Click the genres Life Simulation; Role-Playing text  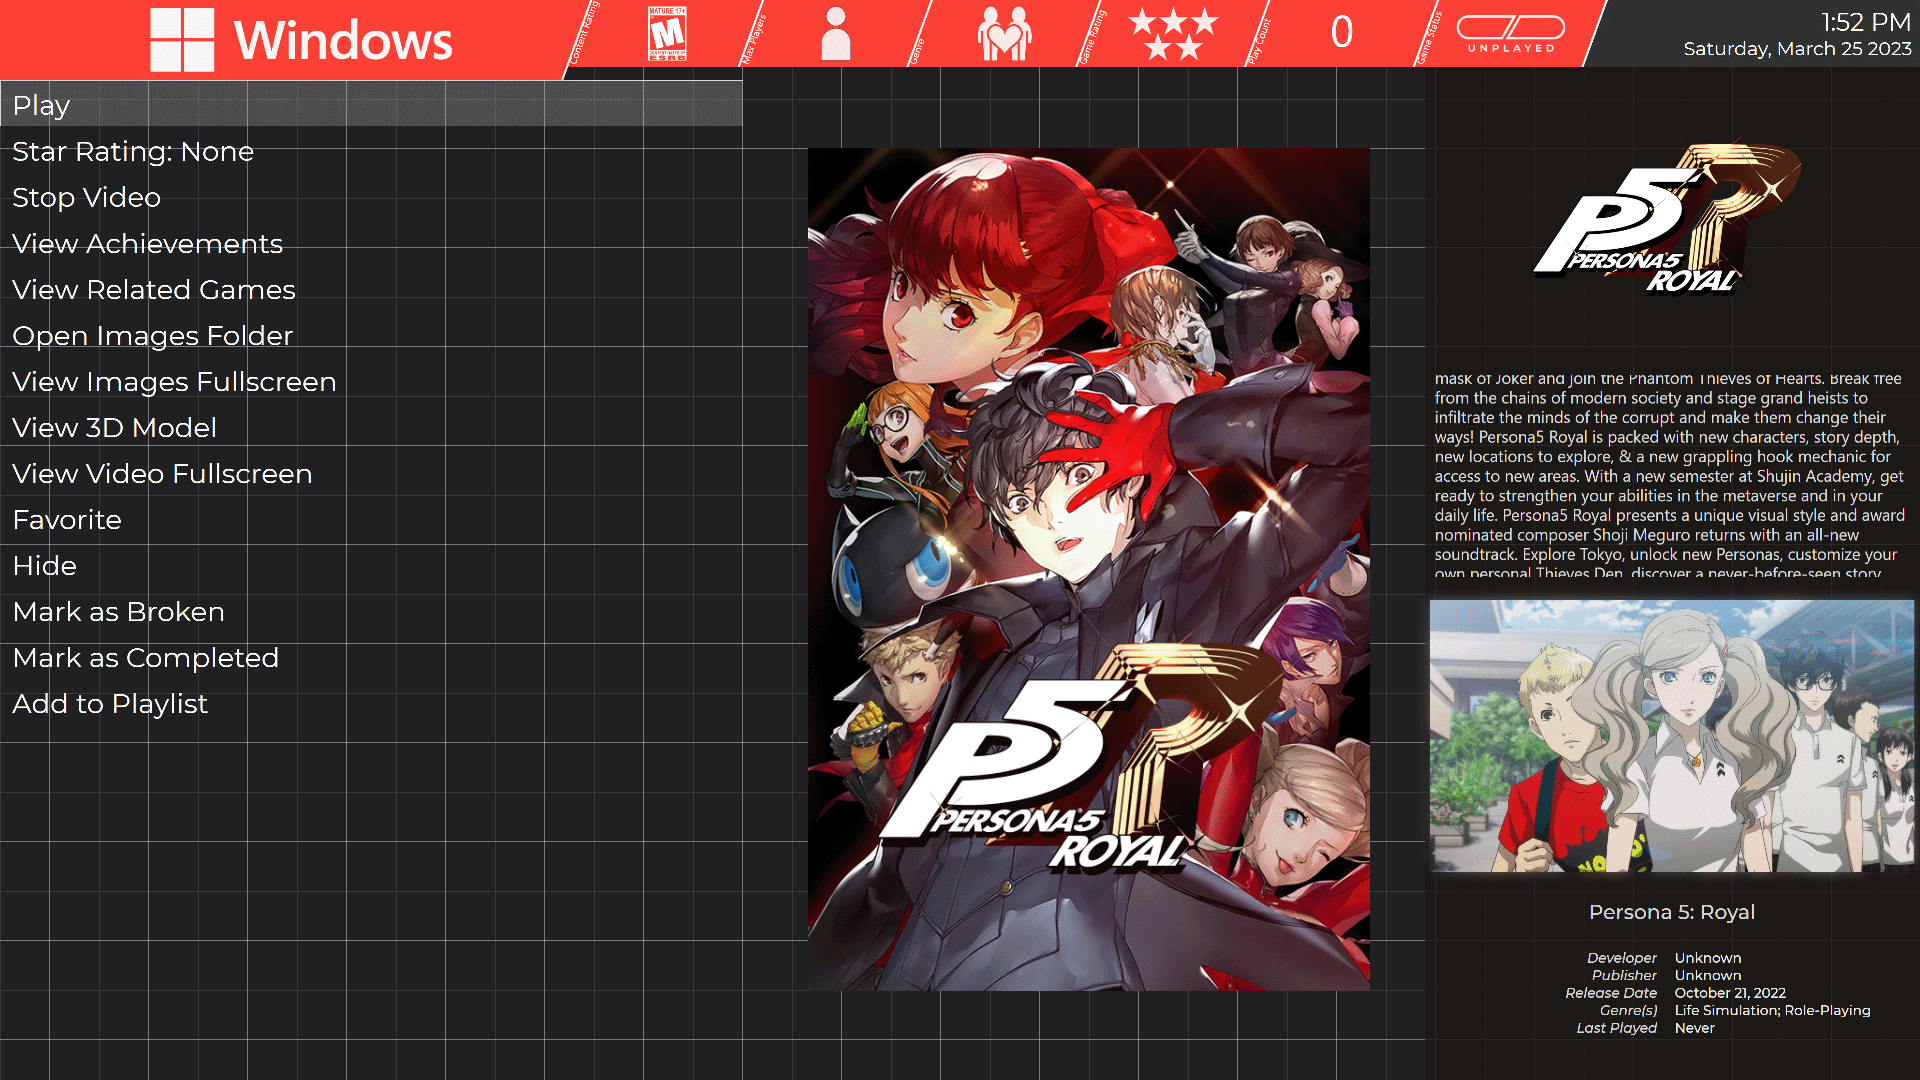1772,1010
